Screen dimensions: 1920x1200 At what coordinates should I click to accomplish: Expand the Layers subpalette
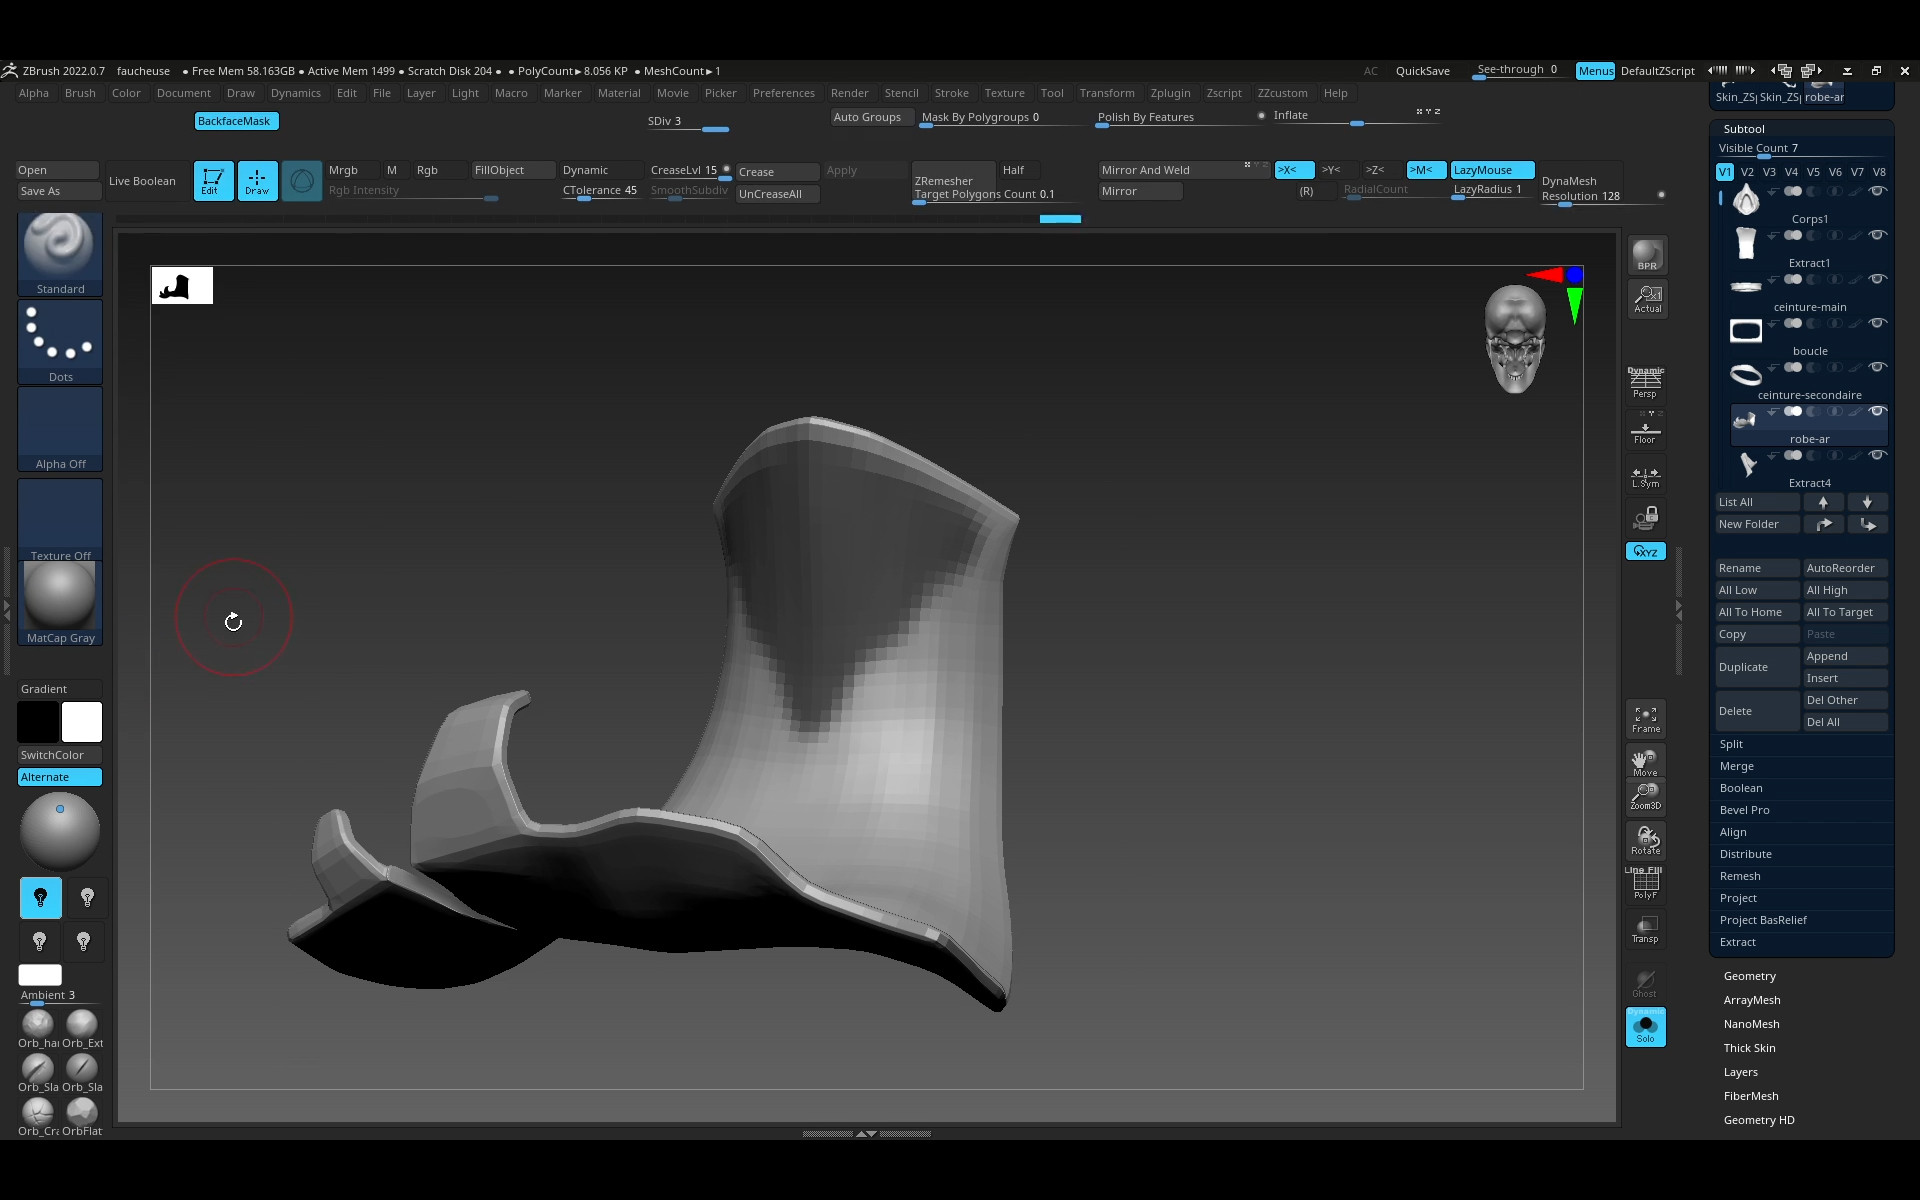pos(1740,1072)
